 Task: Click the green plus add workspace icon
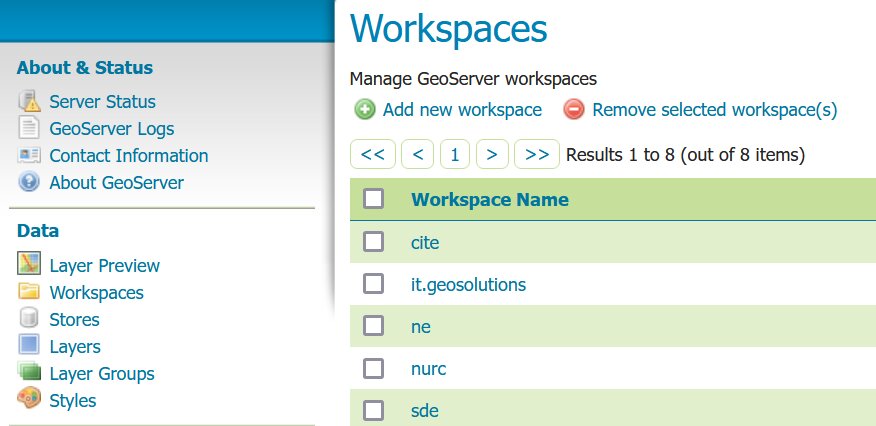point(365,109)
